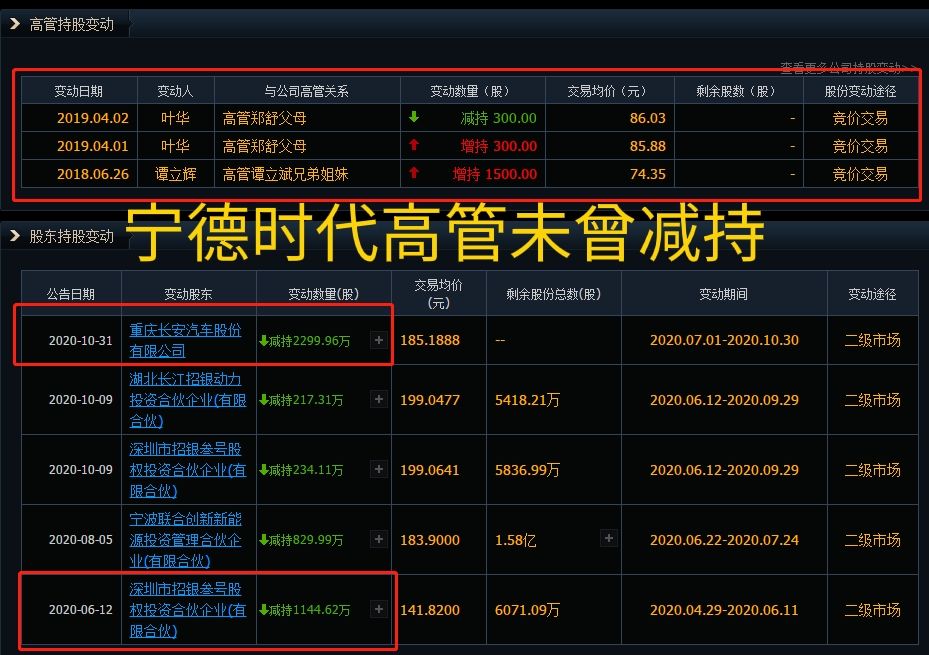Click 剩余股份总数(股) column header

553,294
